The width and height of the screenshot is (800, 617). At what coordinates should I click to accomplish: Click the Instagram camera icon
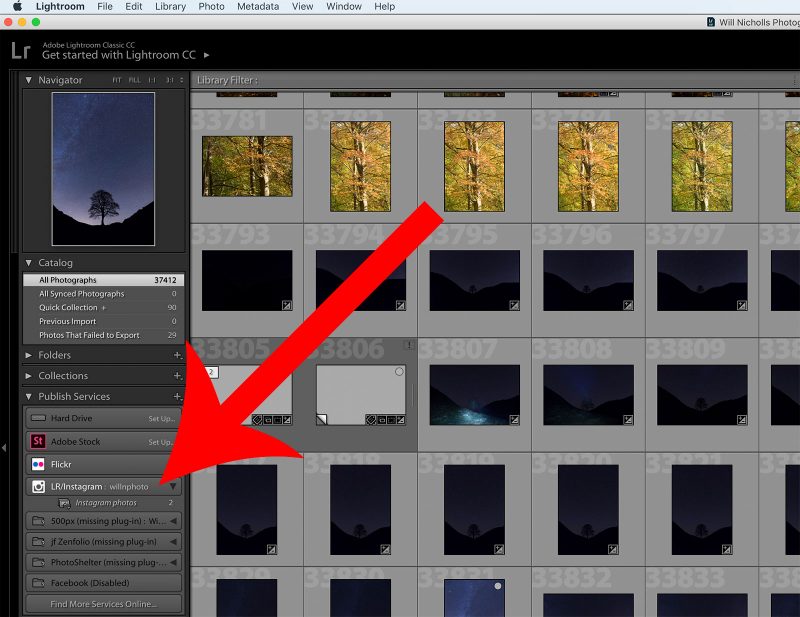38,486
